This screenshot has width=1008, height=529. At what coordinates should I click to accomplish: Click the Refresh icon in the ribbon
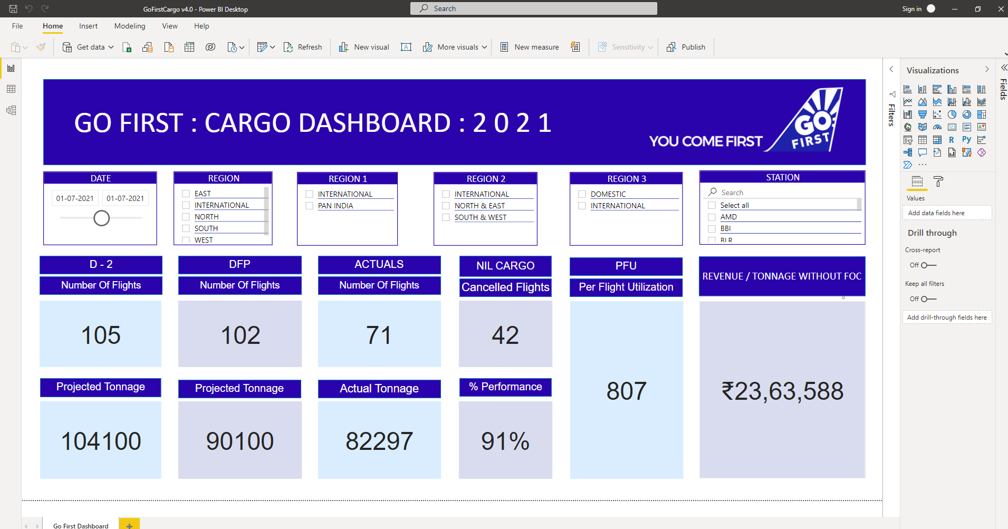289,47
